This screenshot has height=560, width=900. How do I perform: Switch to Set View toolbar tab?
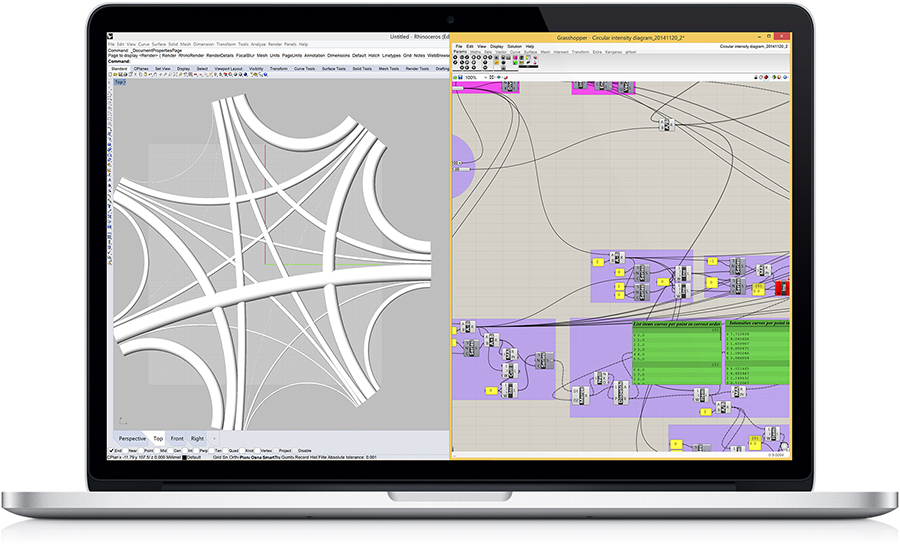pyautogui.click(x=163, y=69)
